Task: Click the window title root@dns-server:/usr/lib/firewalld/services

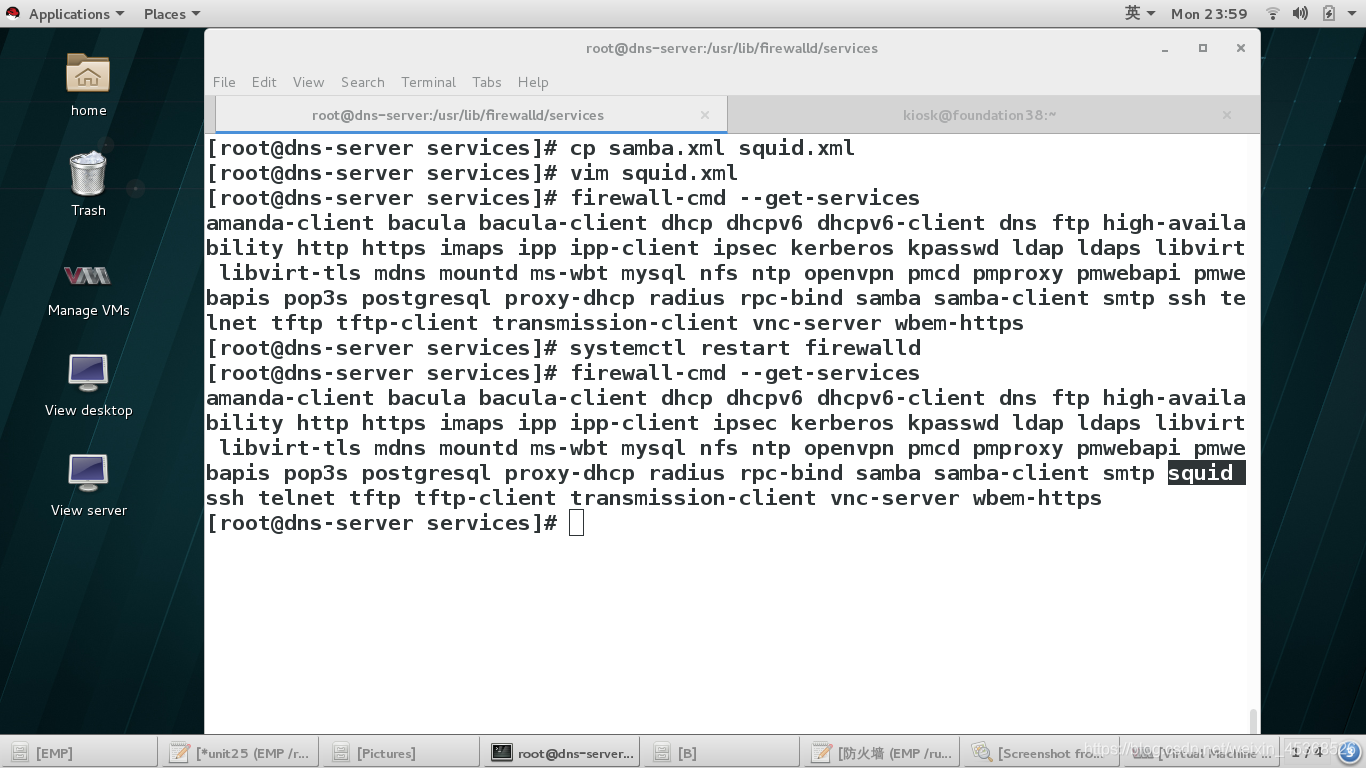Action: (732, 48)
